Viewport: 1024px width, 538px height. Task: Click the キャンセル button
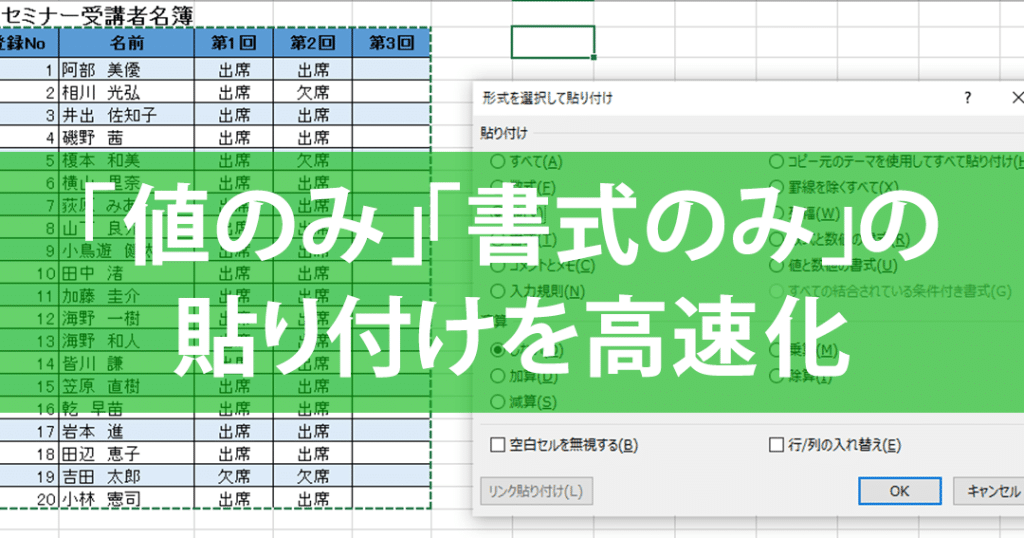click(989, 491)
